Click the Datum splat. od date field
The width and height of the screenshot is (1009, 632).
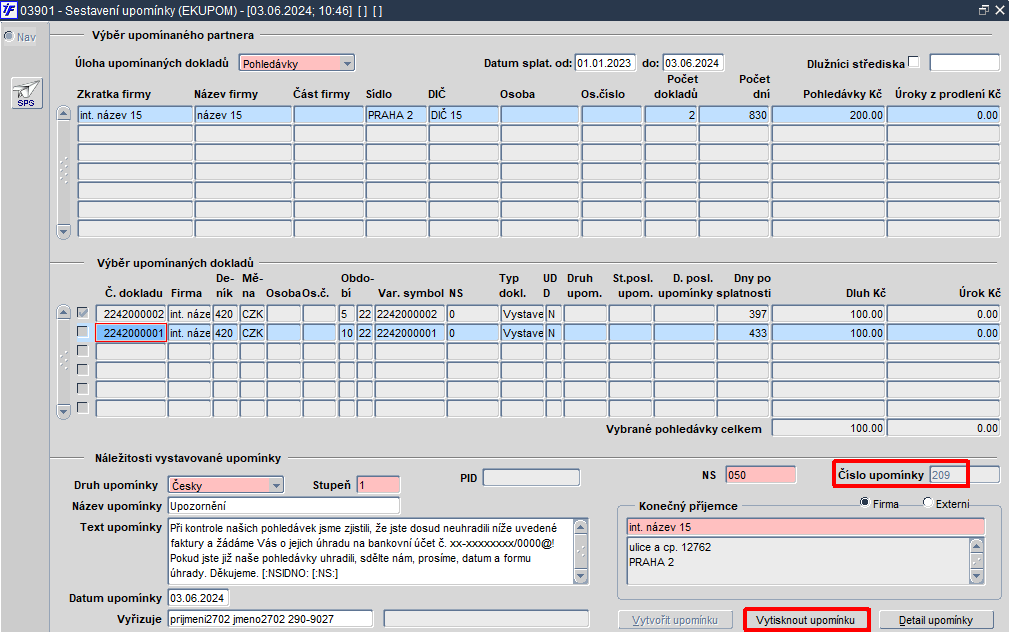click(605, 63)
